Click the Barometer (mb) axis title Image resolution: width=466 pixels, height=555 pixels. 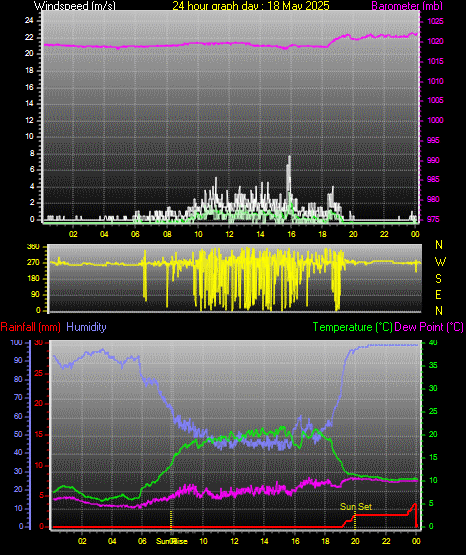point(407,6)
